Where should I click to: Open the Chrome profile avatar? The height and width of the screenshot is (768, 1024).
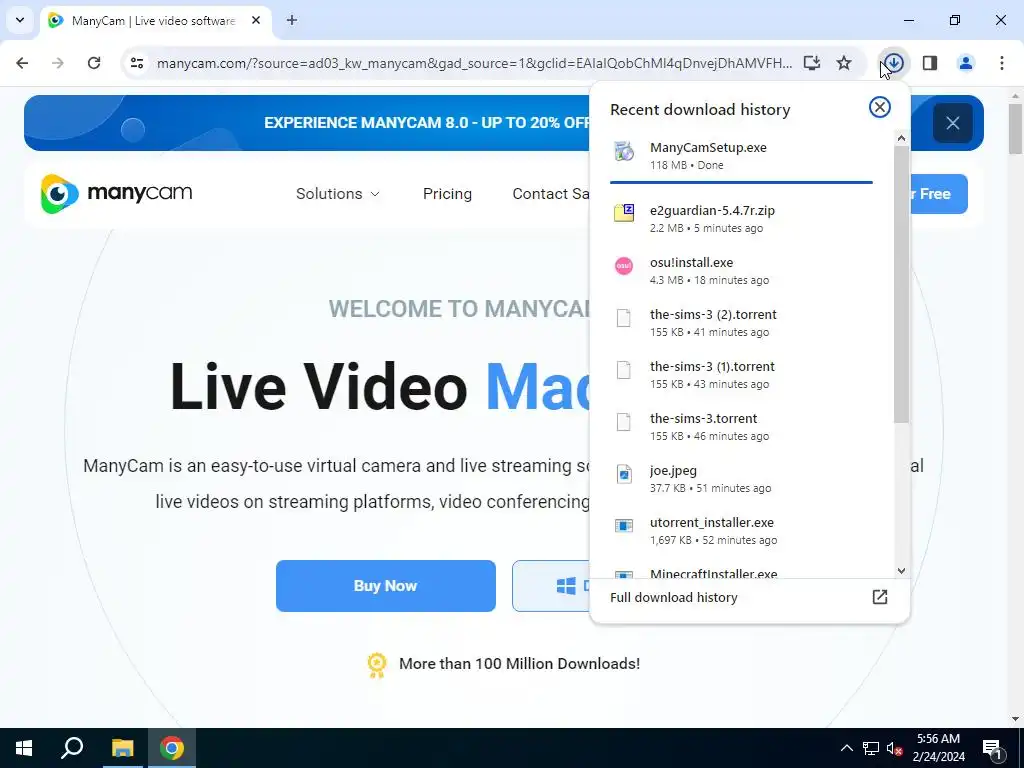pyautogui.click(x=965, y=63)
